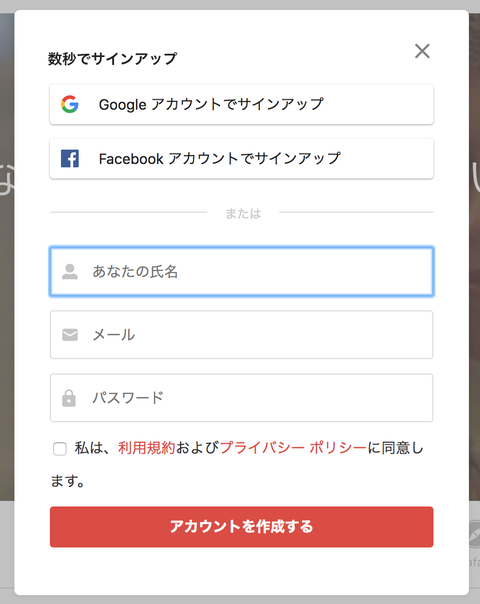The height and width of the screenshot is (604, 480).
Task: Click the に同意します agreement label text
Action: (x=396, y=448)
